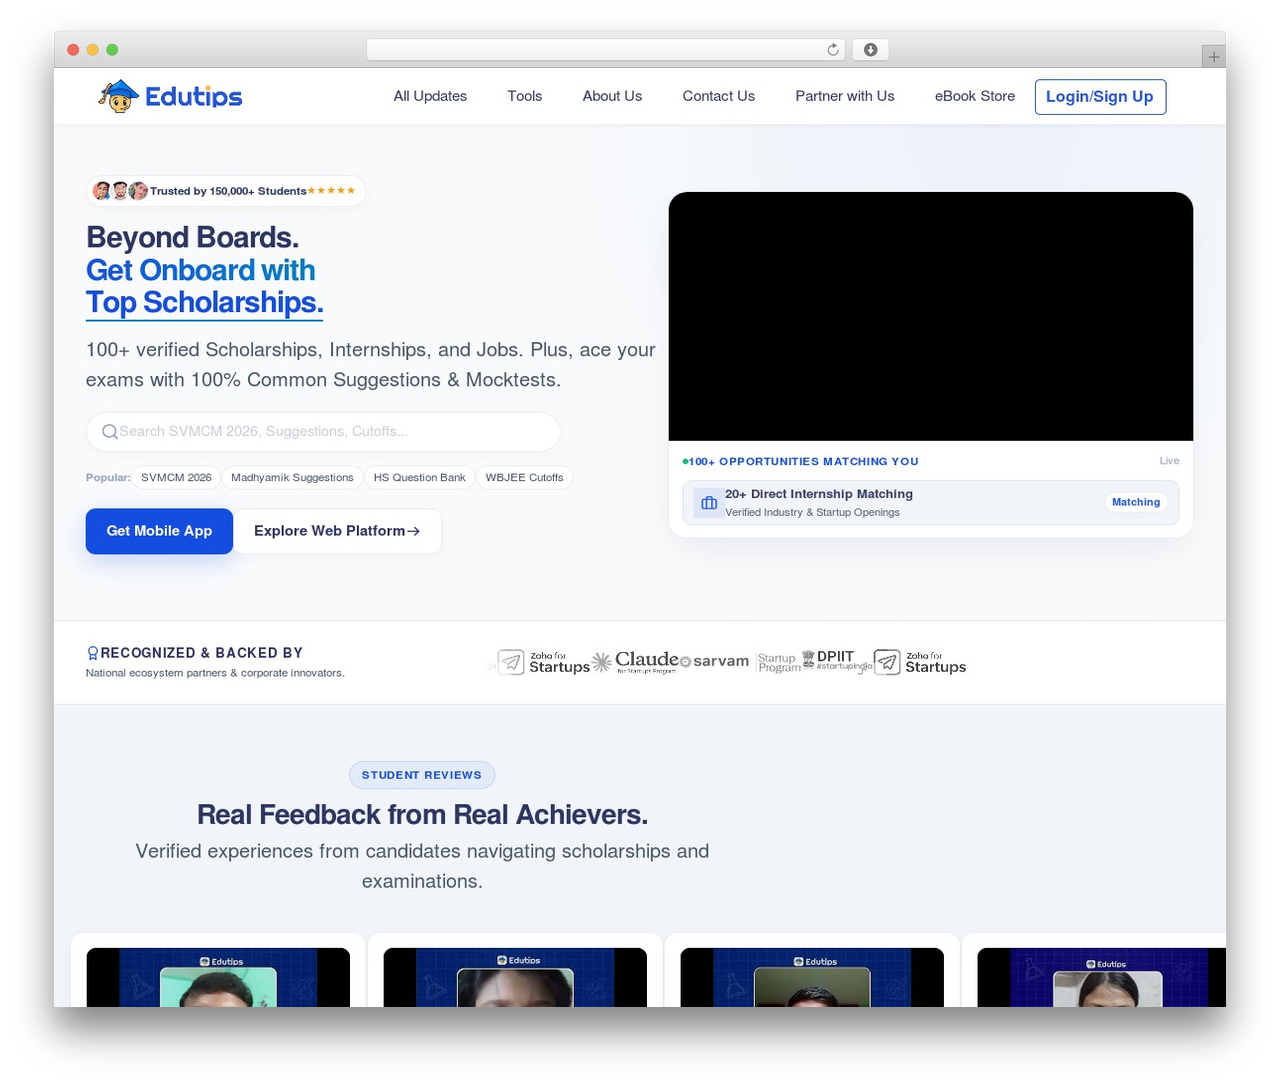Click the Login/Sign Up button
The image size is (1280, 1084).
pyautogui.click(x=1100, y=97)
